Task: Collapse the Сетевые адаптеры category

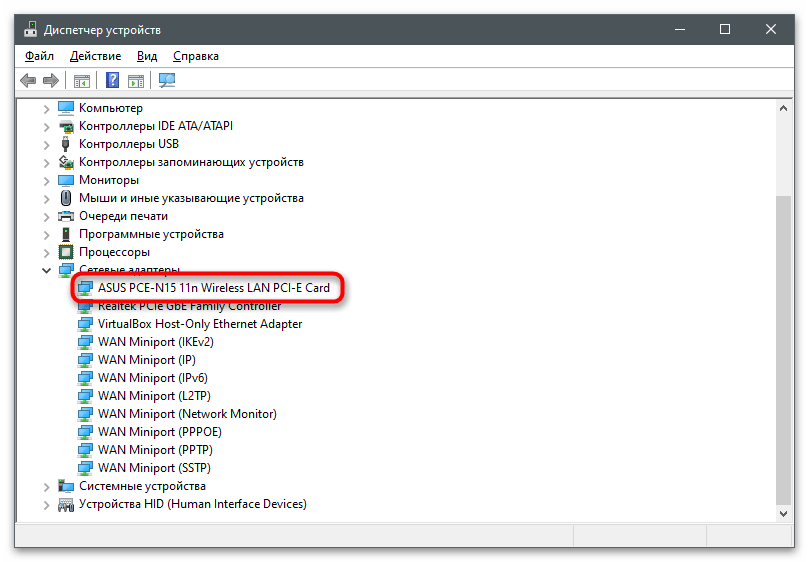Action: click(46, 270)
